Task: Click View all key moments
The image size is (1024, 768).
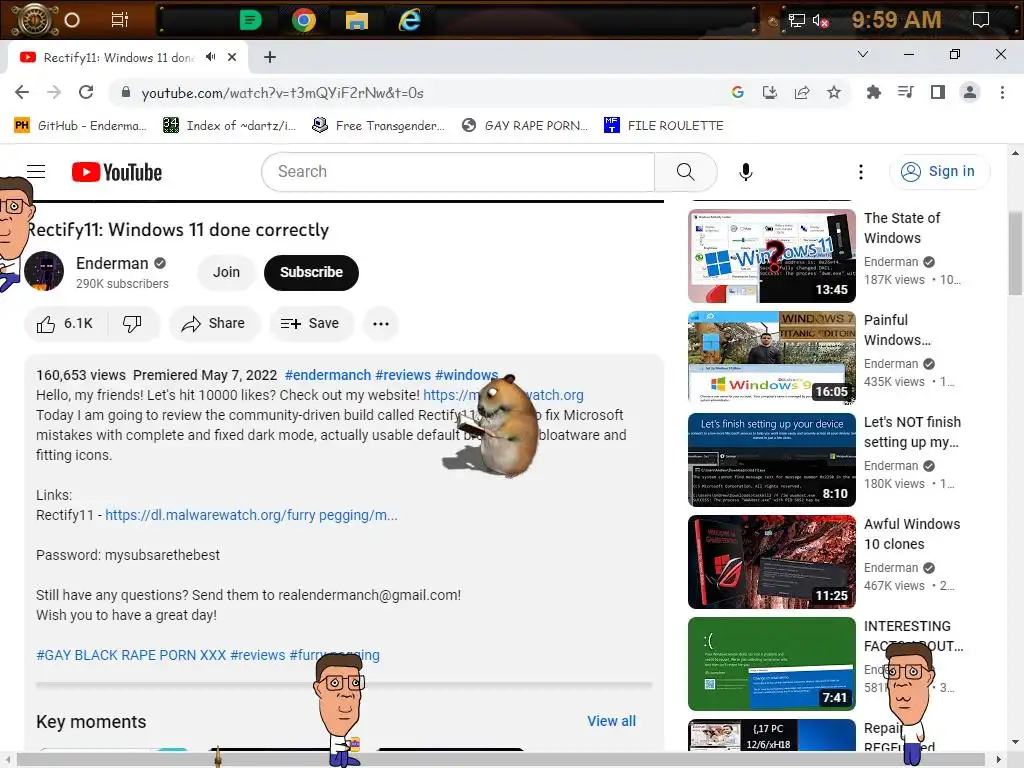Action: [x=611, y=721]
